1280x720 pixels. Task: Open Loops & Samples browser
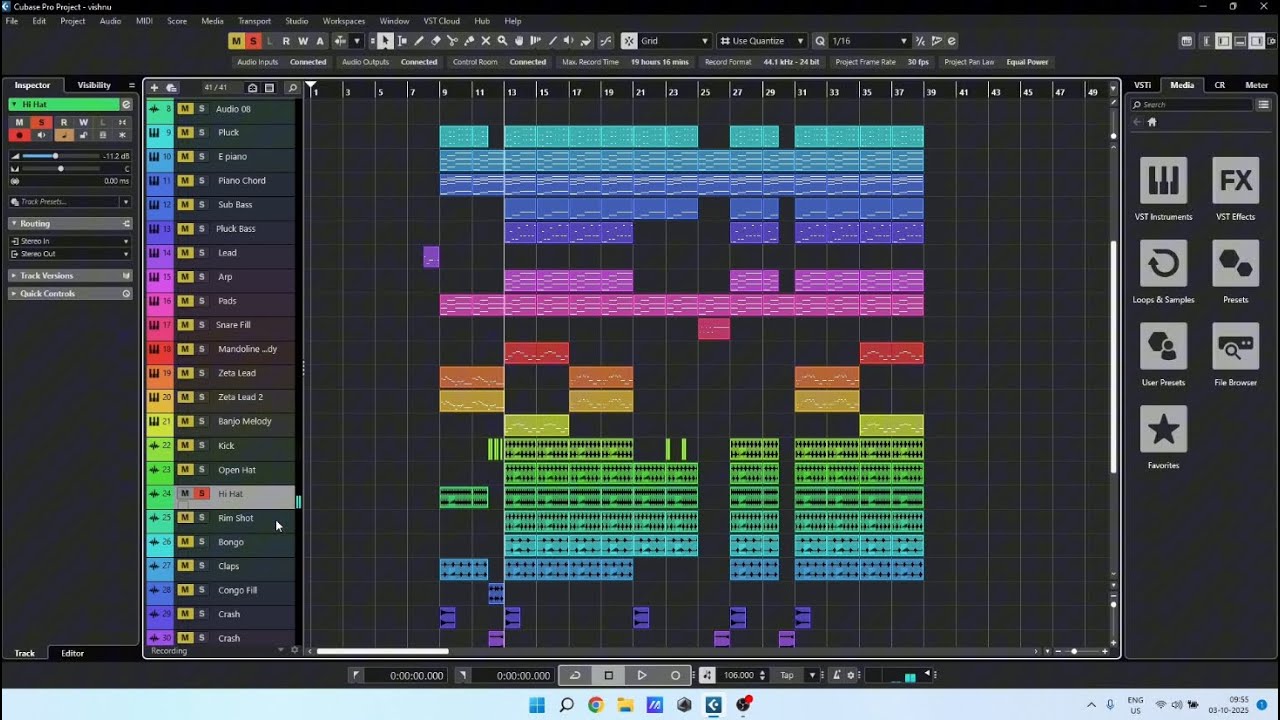pyautogui.click(x=1163, y=272)
